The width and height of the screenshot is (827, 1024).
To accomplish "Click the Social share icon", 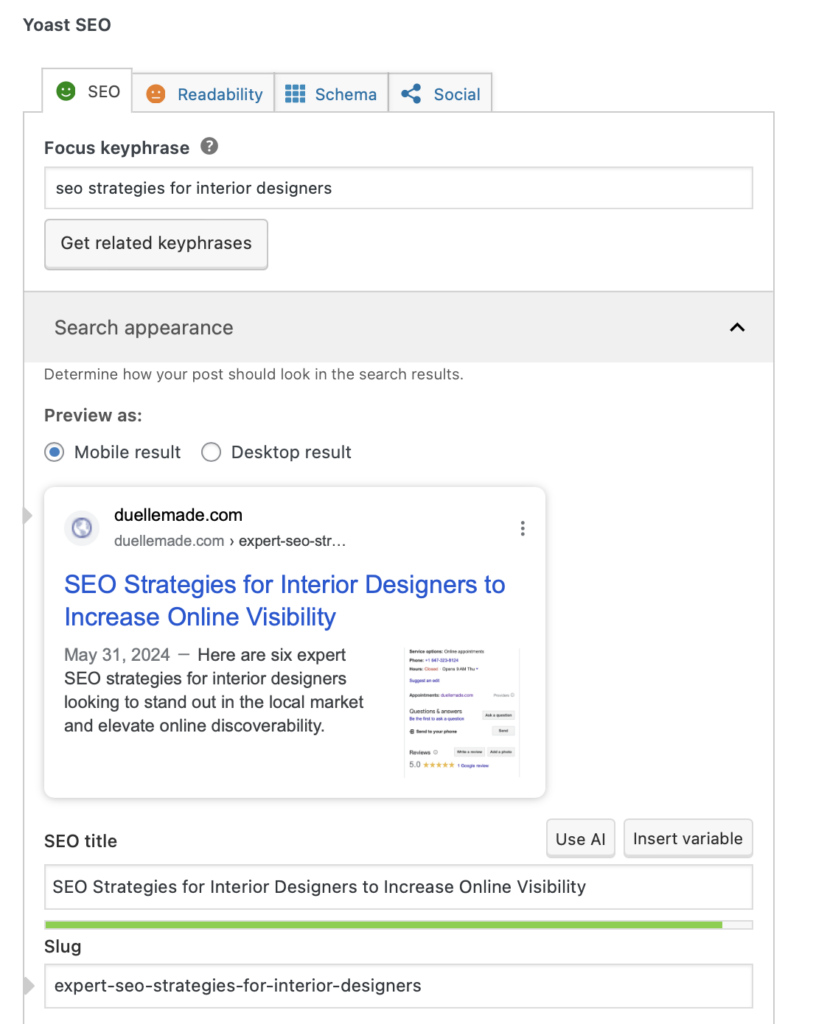I will (411, 93).
